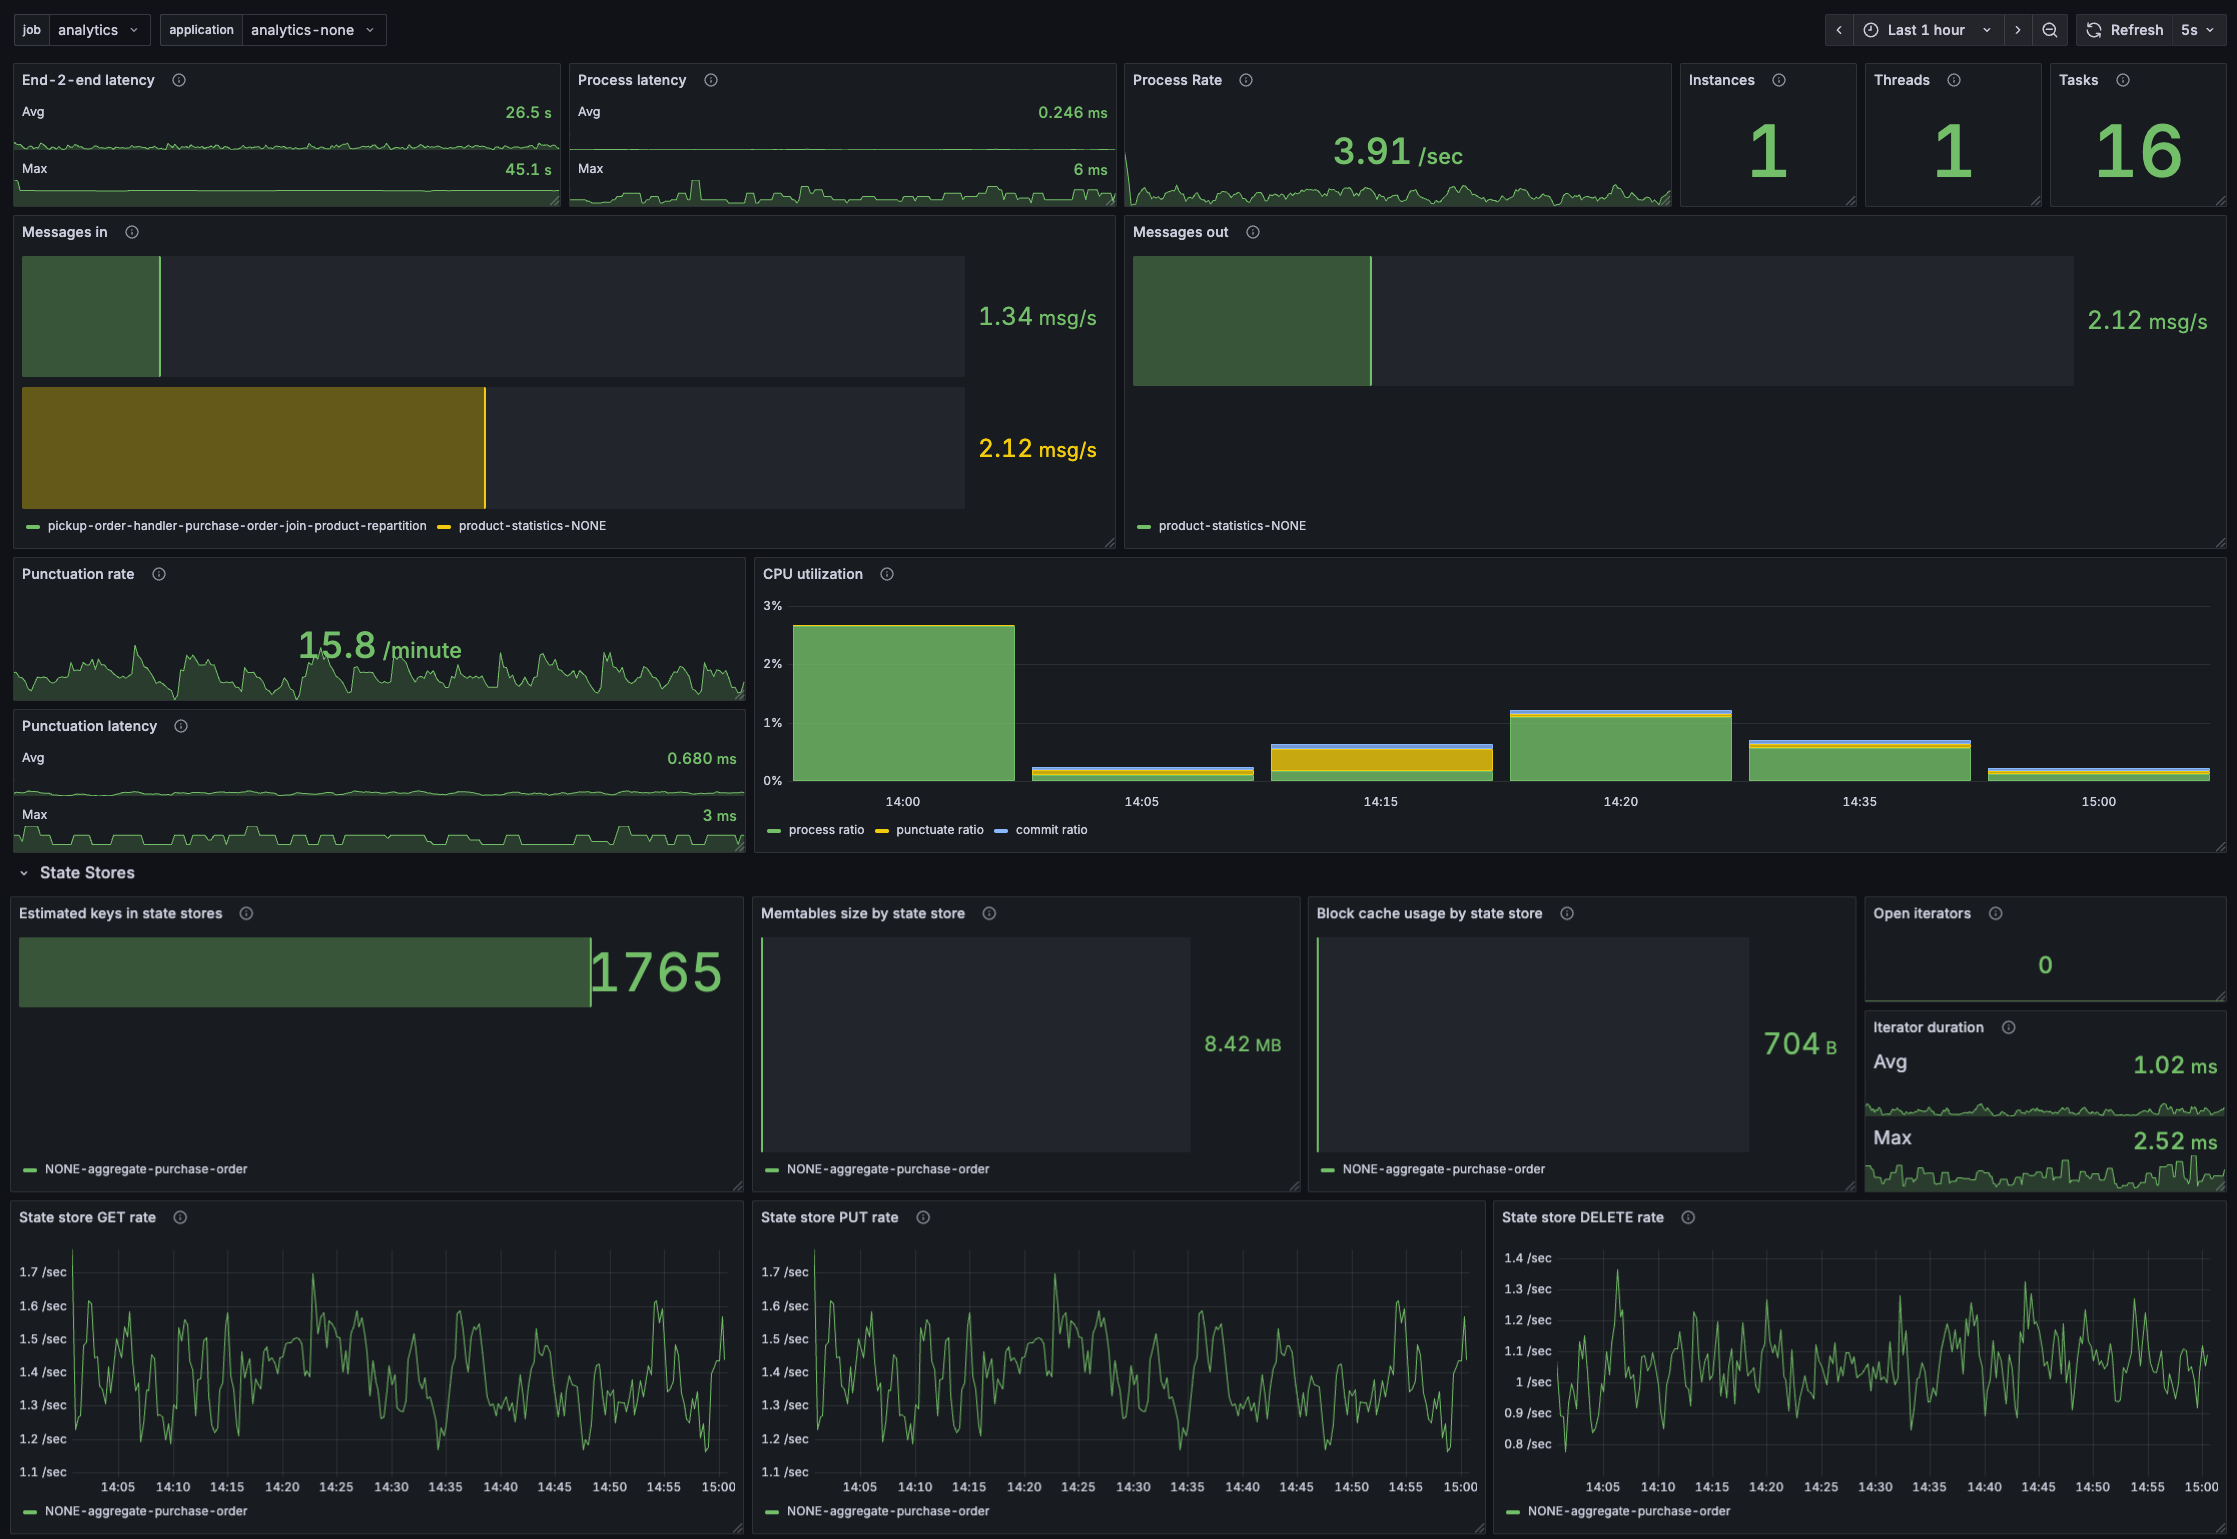The image size is (2237, 1539).
Task: Click the zoom out time range icon
Action: (2050, 30)
